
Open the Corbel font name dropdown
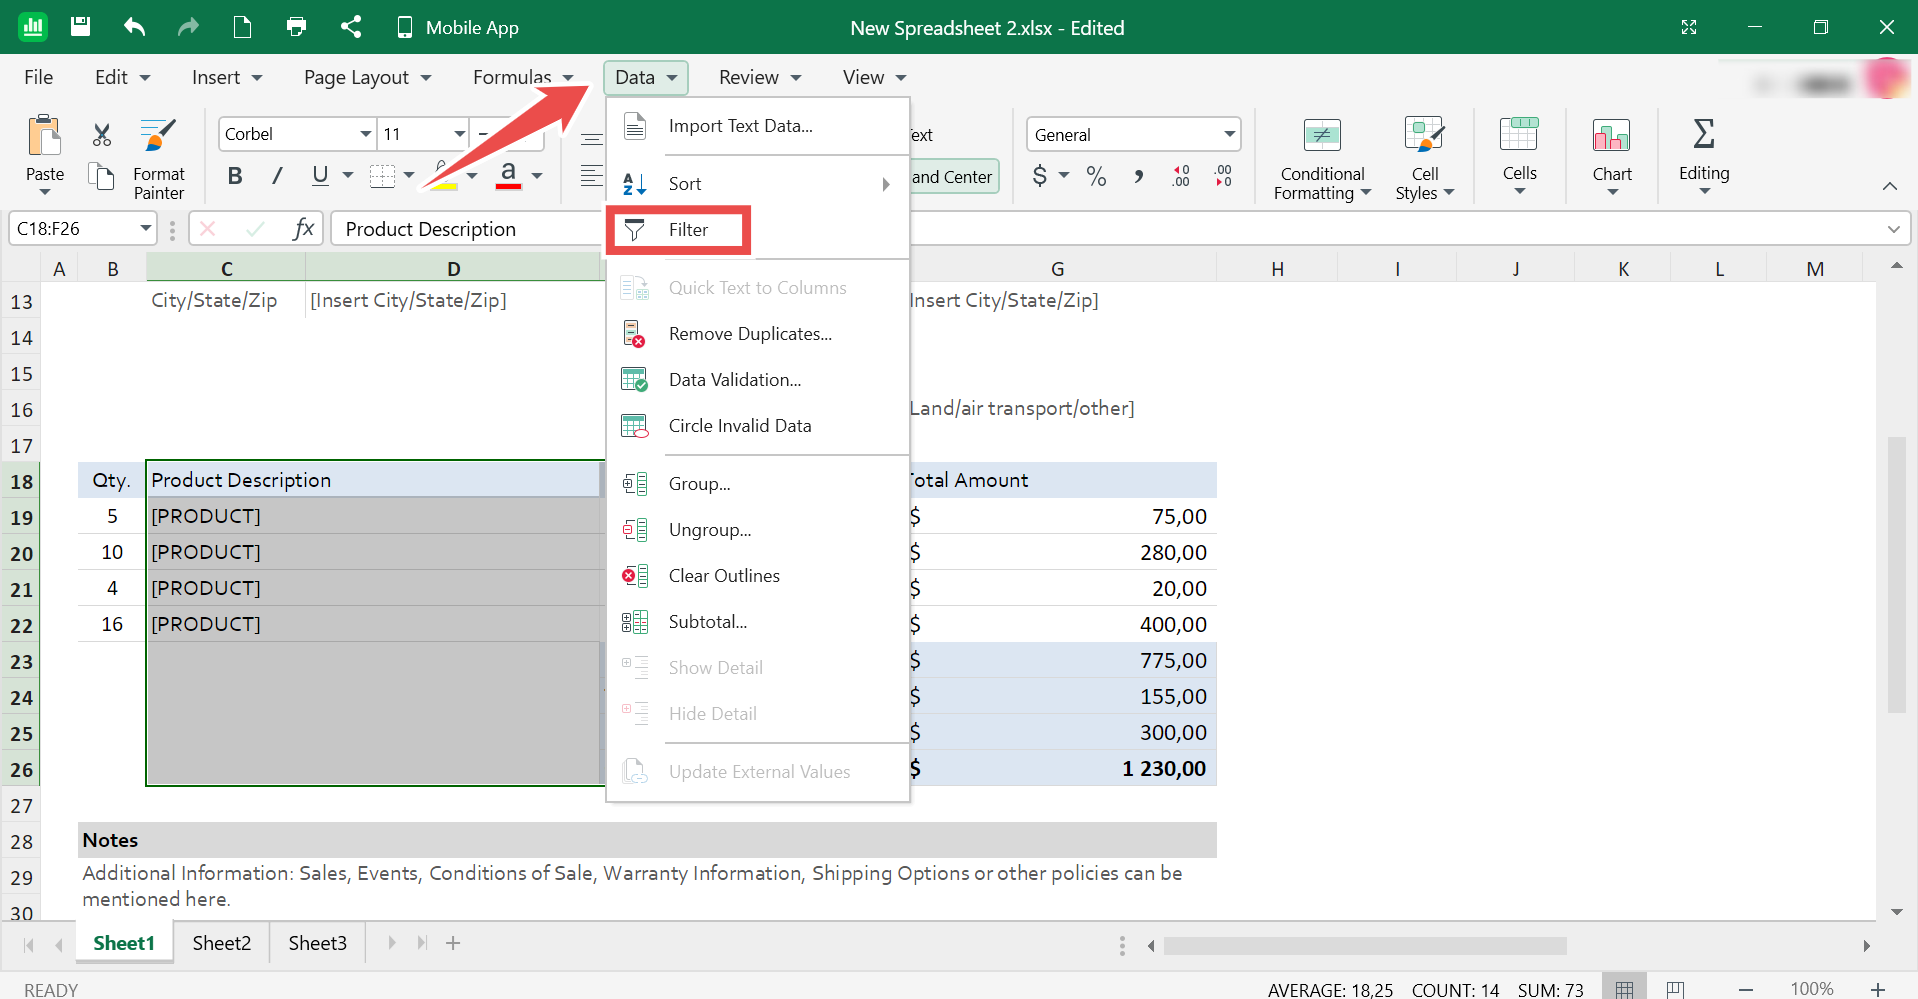366,134
